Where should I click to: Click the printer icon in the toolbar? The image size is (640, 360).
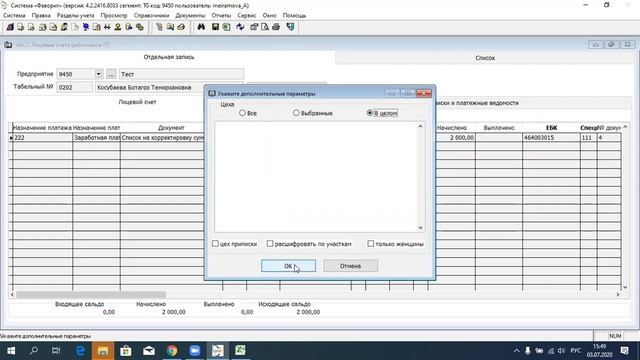[276, 27]
